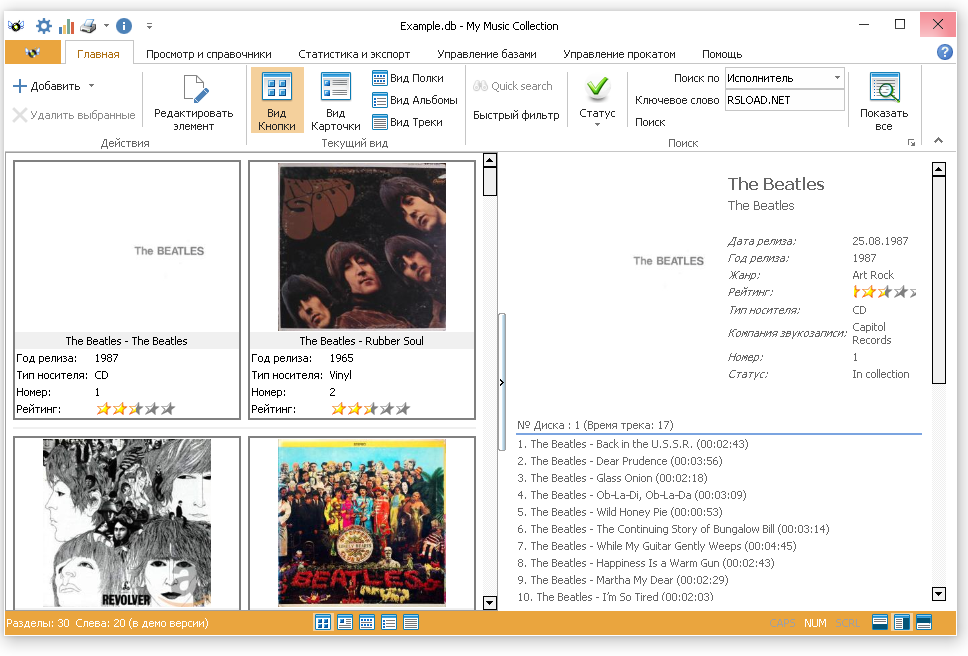Click Показать все icon
968x656 pixels.
point(884,102)
